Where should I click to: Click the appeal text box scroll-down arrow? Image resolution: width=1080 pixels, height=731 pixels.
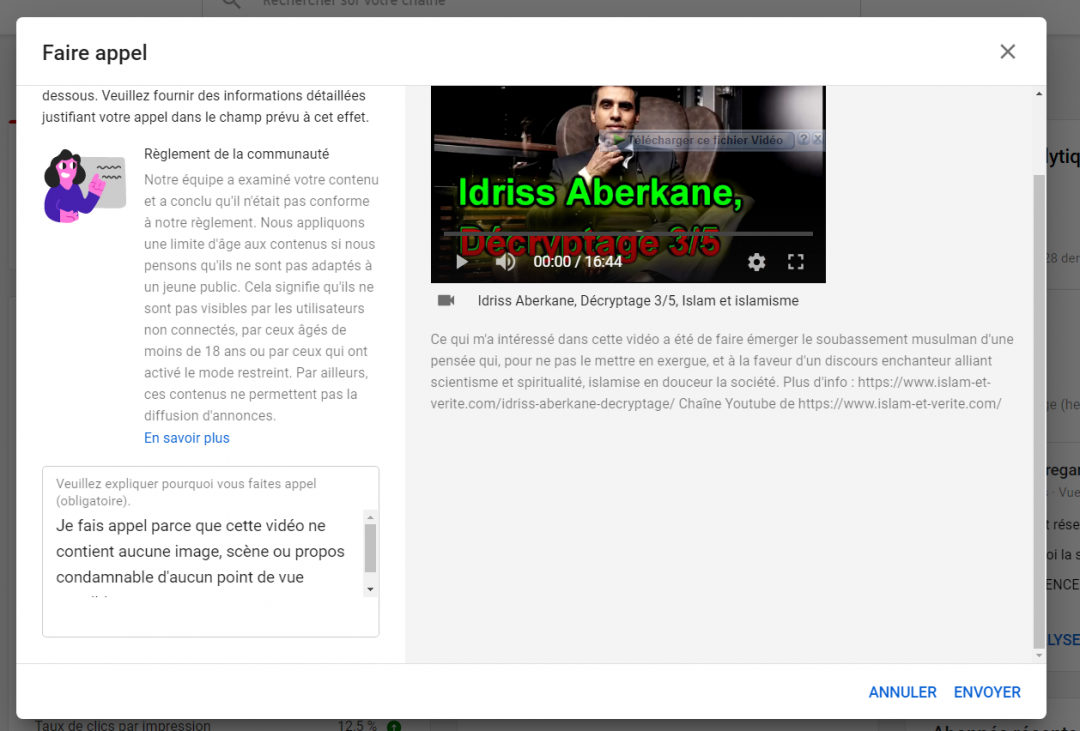[371, 589]
